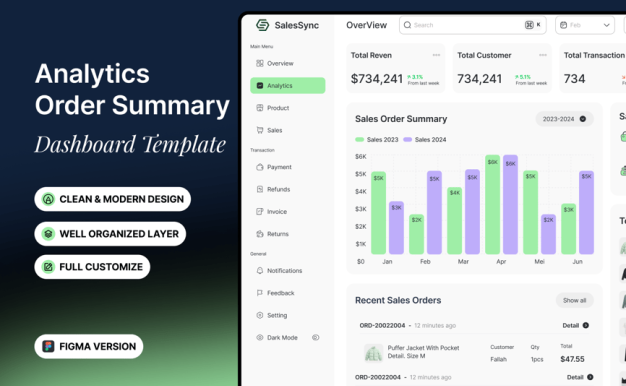Viewport: 626px width, 386px height.
Task: Open the Setting gear icon
Action: [260, 315]
